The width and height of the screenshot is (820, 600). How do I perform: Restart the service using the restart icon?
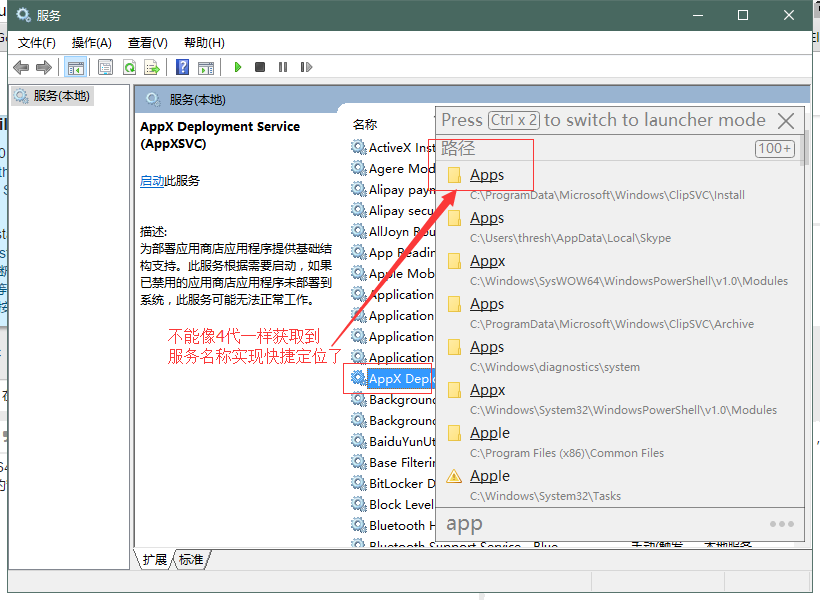pyautogui.click(x=306, y=67)
